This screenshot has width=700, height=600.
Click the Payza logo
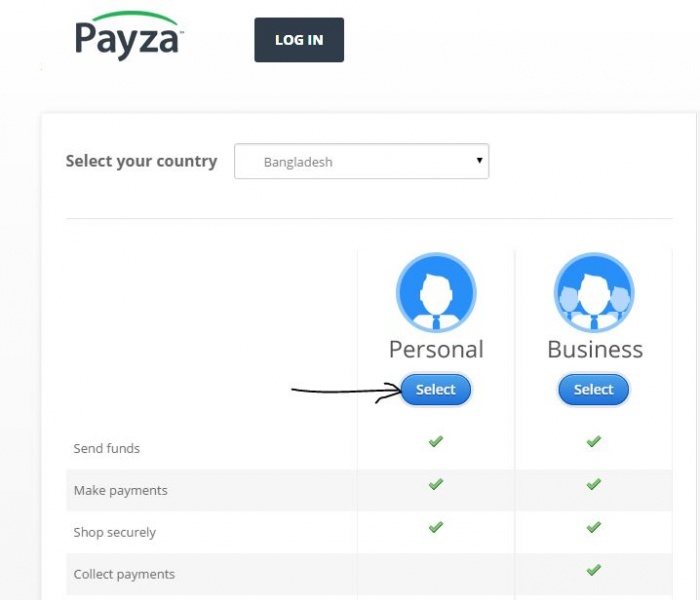click(x=129, y=37)
